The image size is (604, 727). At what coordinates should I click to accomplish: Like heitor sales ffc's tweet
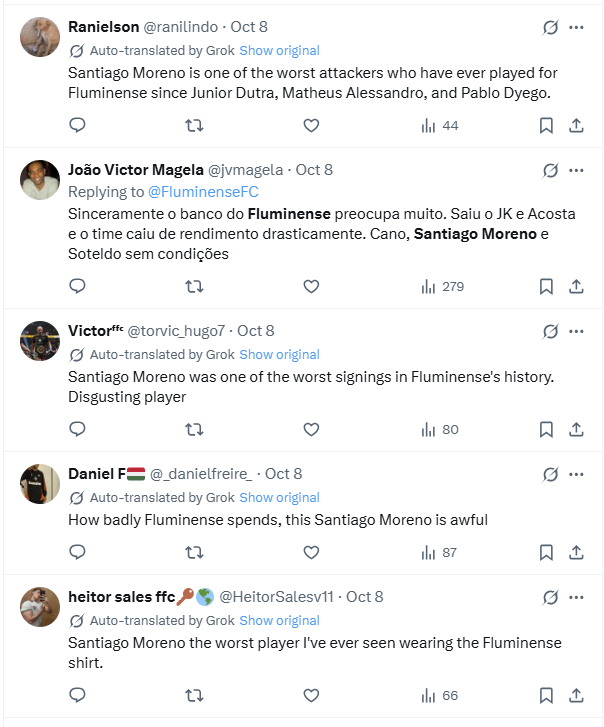[311, 695]
